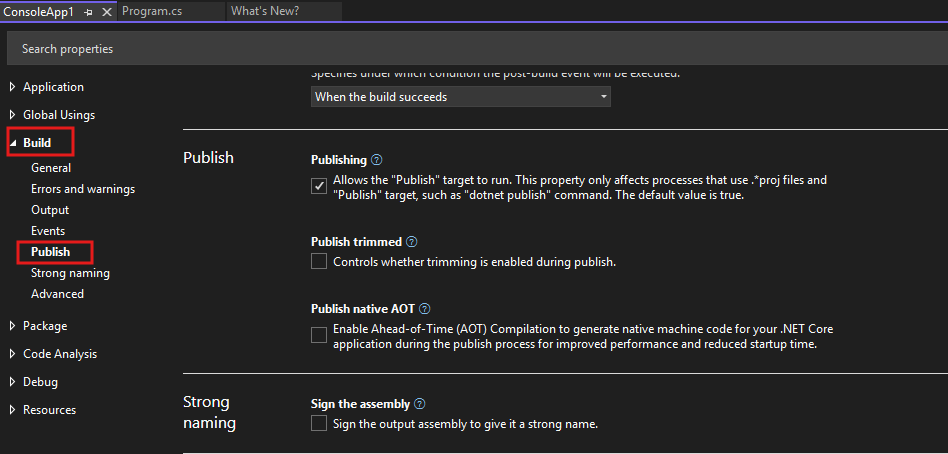The image size is (948, 454).
Task: Open the What's New? tab
Action: (x=264, y=11)
